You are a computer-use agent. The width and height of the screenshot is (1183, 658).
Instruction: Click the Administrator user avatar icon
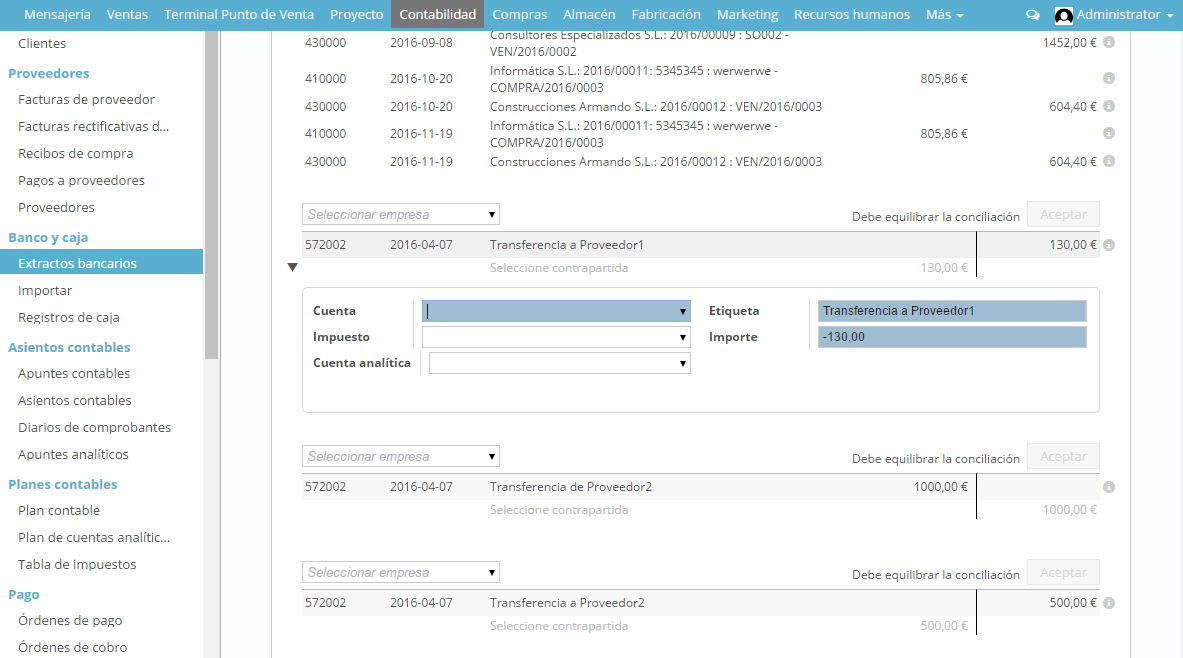[x=1064, y=15]
